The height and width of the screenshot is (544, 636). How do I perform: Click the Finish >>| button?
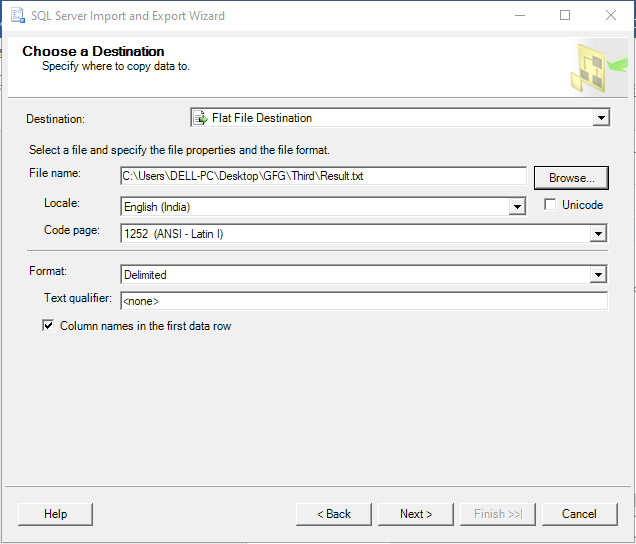[498, 514]
